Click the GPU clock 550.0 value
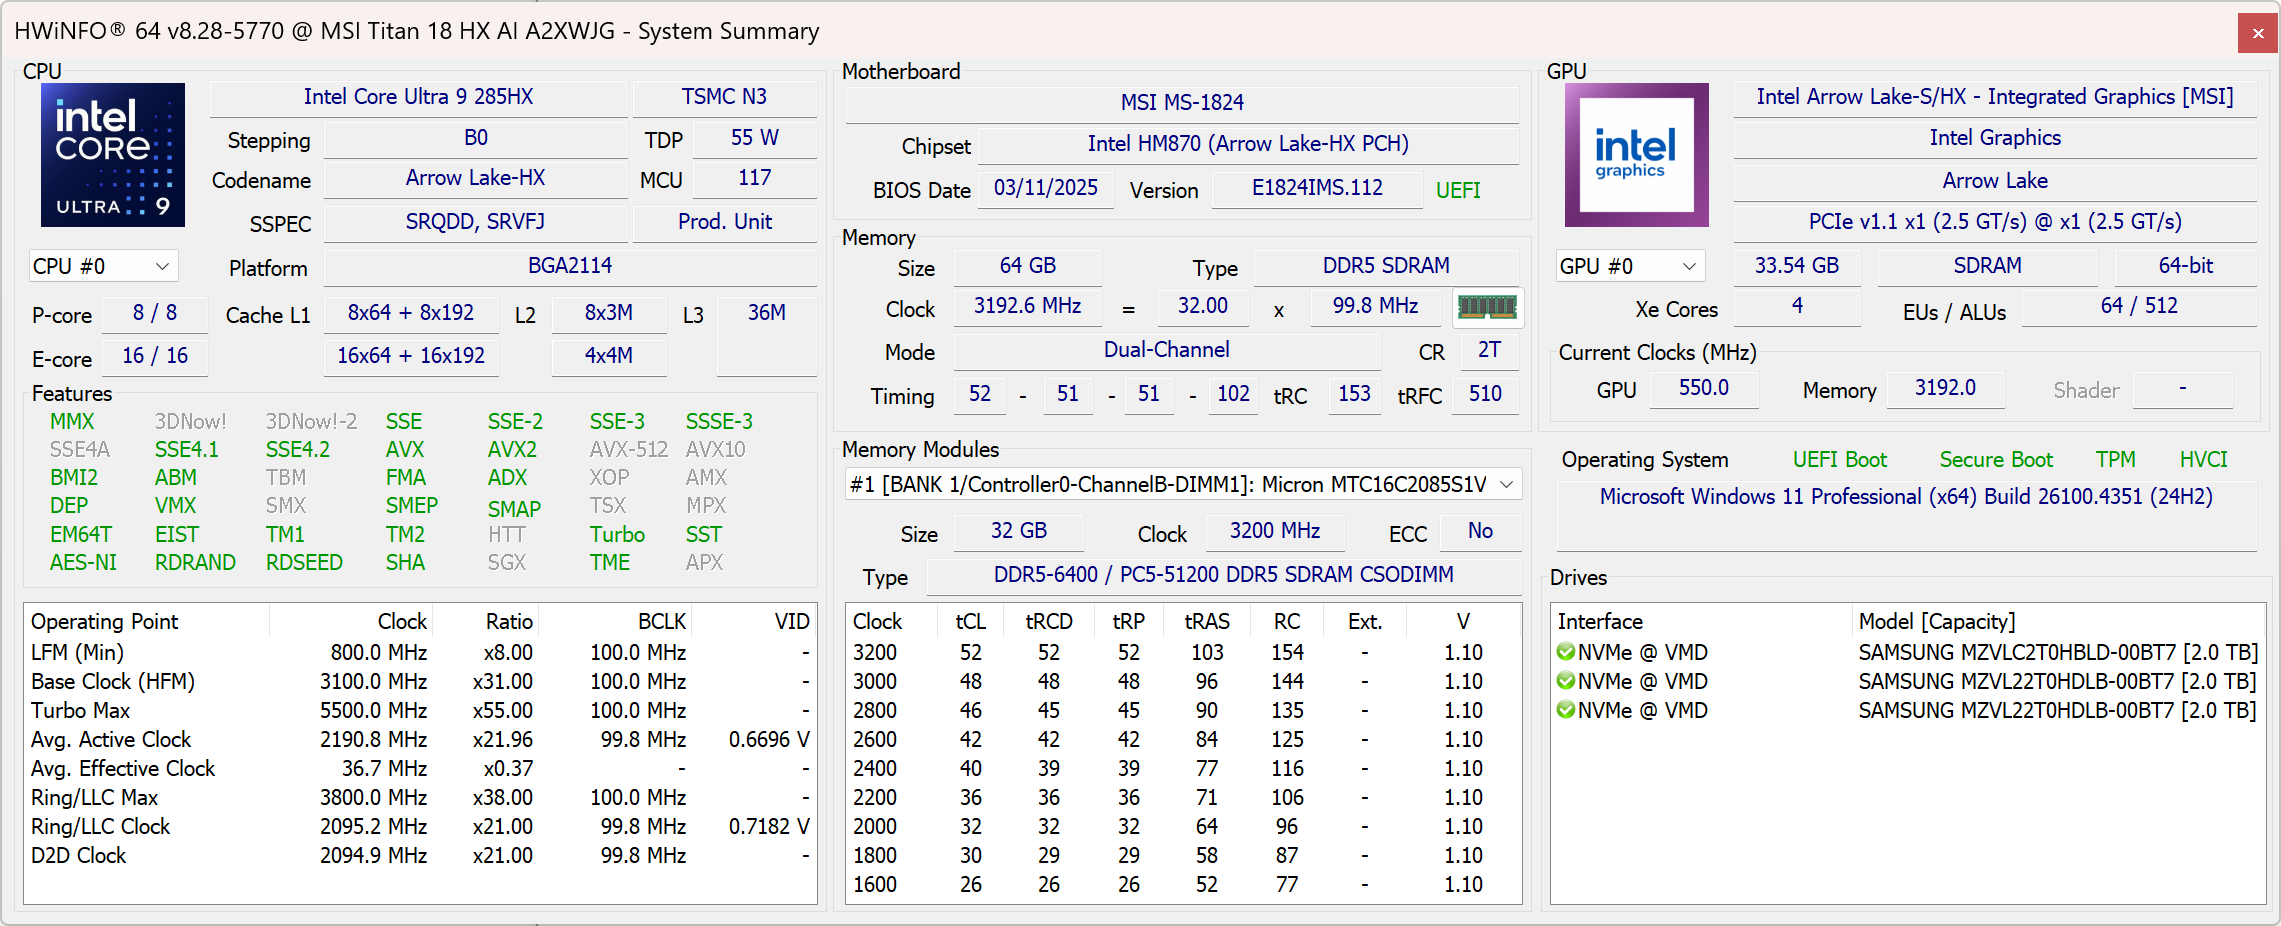The width and height of the screenshot is (2281, 926). pyautogui.click(x=1704, y=388)
